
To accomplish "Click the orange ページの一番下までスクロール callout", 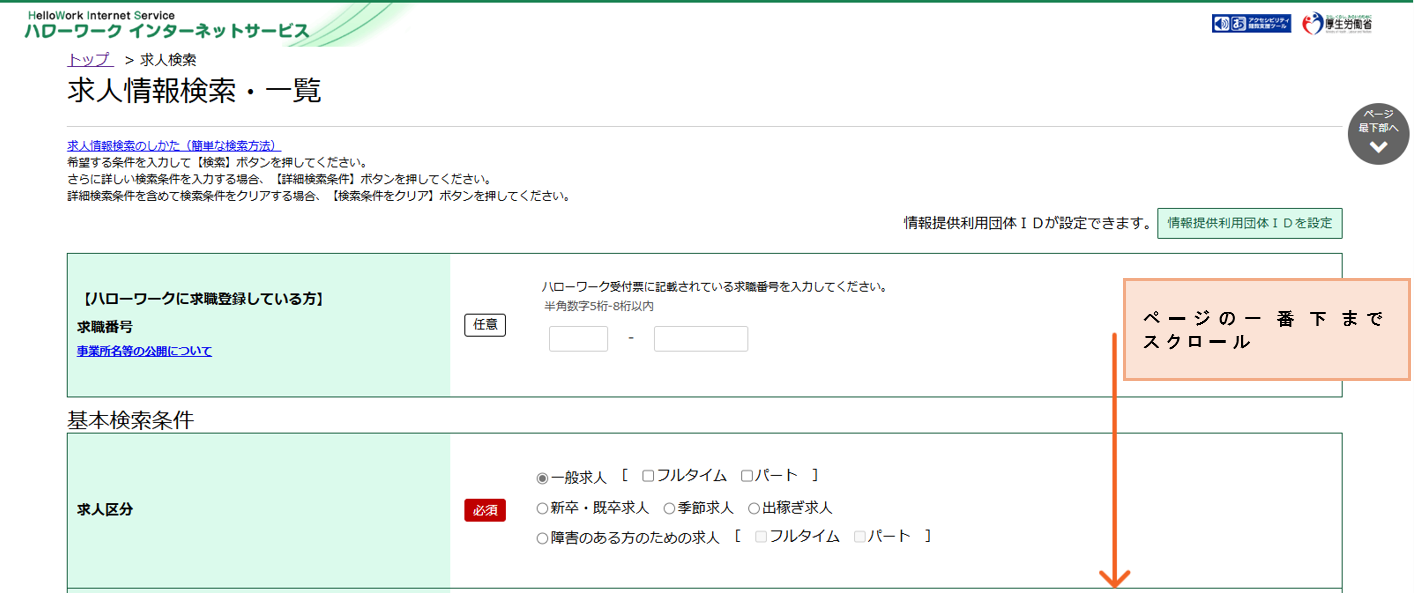I will [1268, 329].
